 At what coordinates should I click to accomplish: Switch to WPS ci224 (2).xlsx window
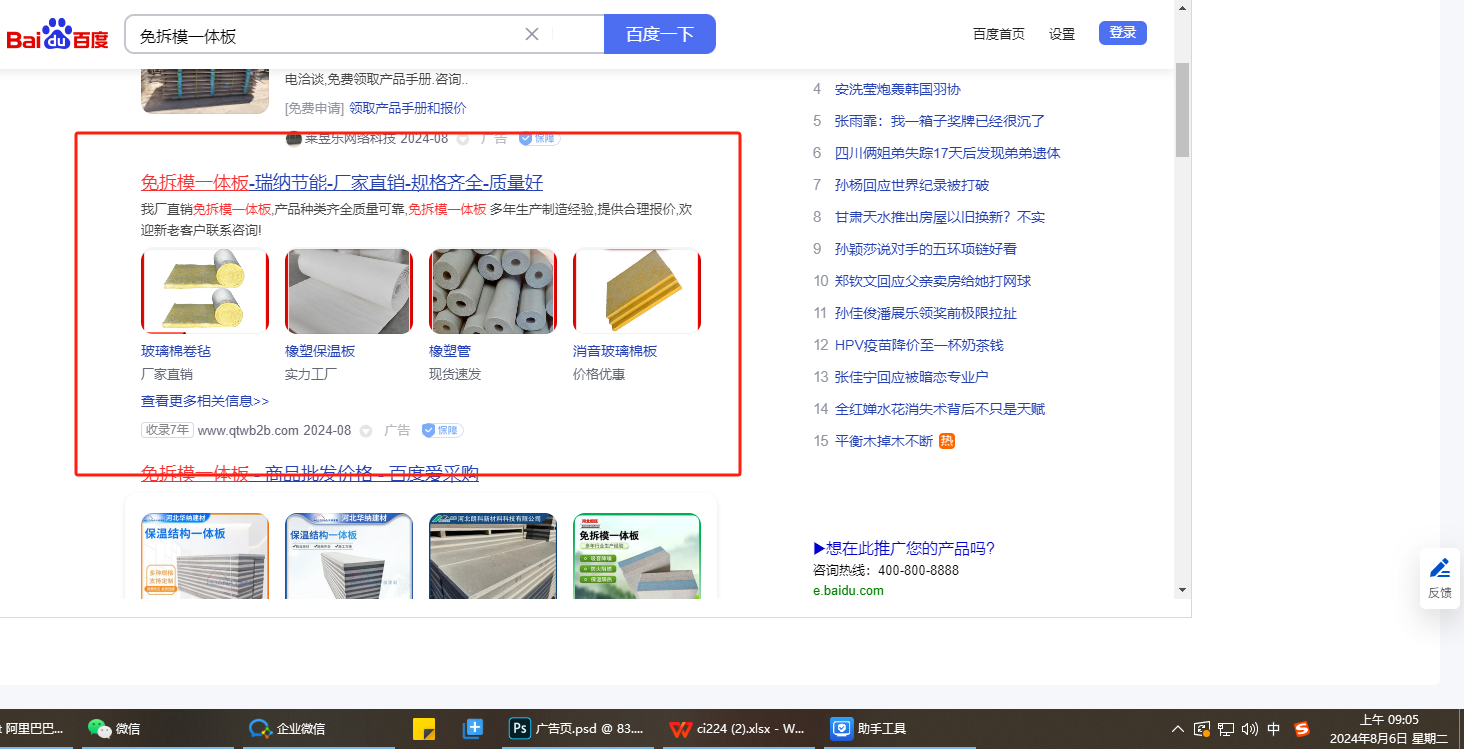pyautogui.click(x=738, y=729)
